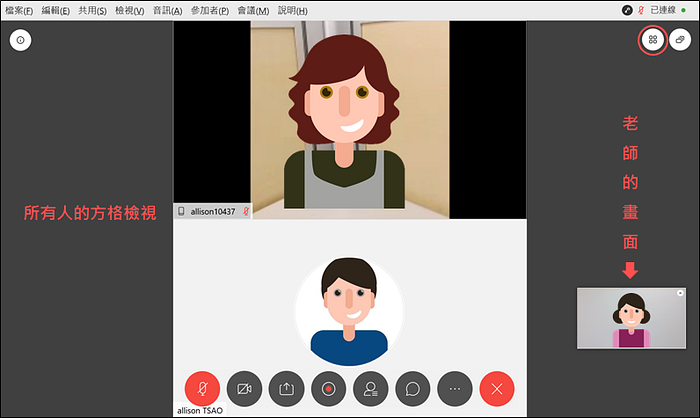Click the grid view layout icon
The height and width of the screenshot is (418, 700).
tap(653, 40)
